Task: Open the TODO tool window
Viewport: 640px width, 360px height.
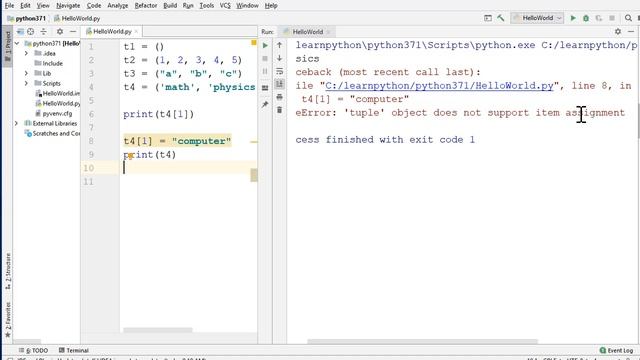Action: pos(33,350)
